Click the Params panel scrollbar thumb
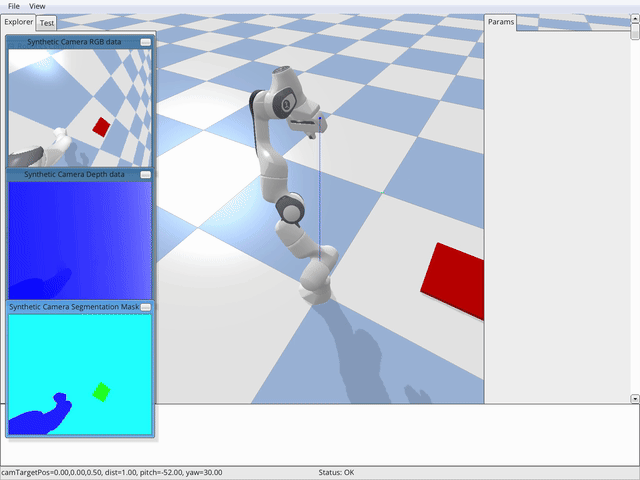The width and height of the screenshot is (640, 480). click(x=635, y=31)
